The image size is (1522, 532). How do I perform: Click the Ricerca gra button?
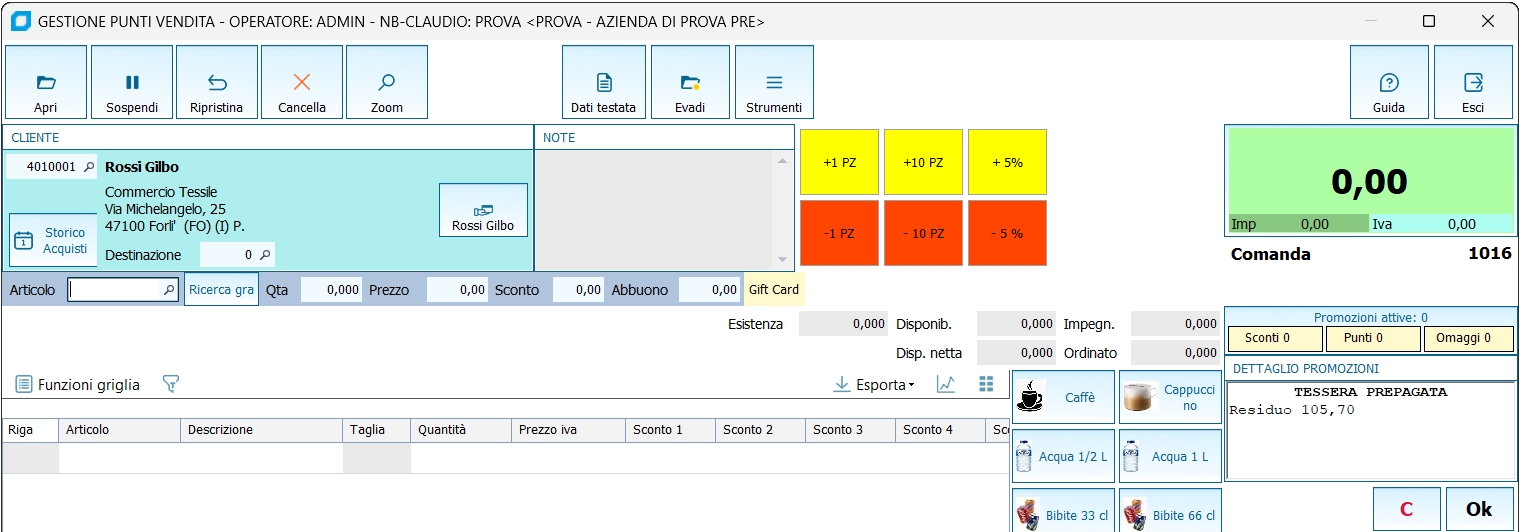221,290
